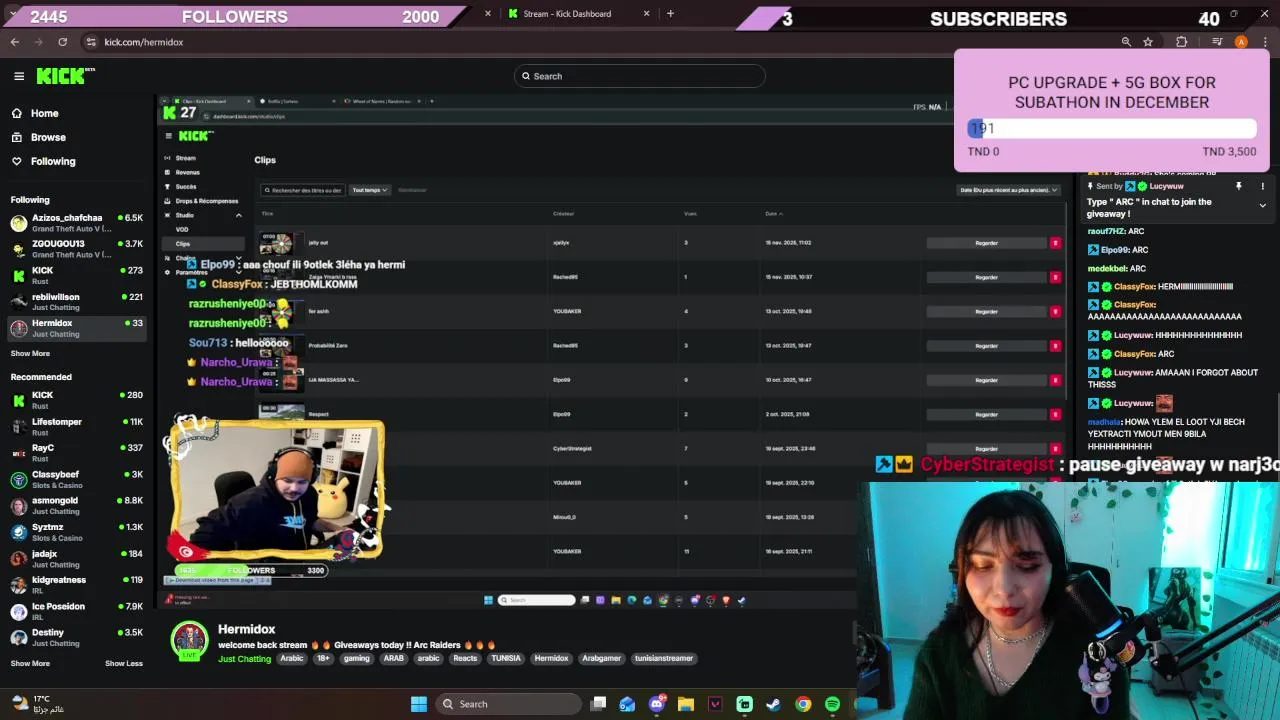Open 'Tout temps' dropdown in streamed dashboard
1280x720 pixels.
(369, 190)
